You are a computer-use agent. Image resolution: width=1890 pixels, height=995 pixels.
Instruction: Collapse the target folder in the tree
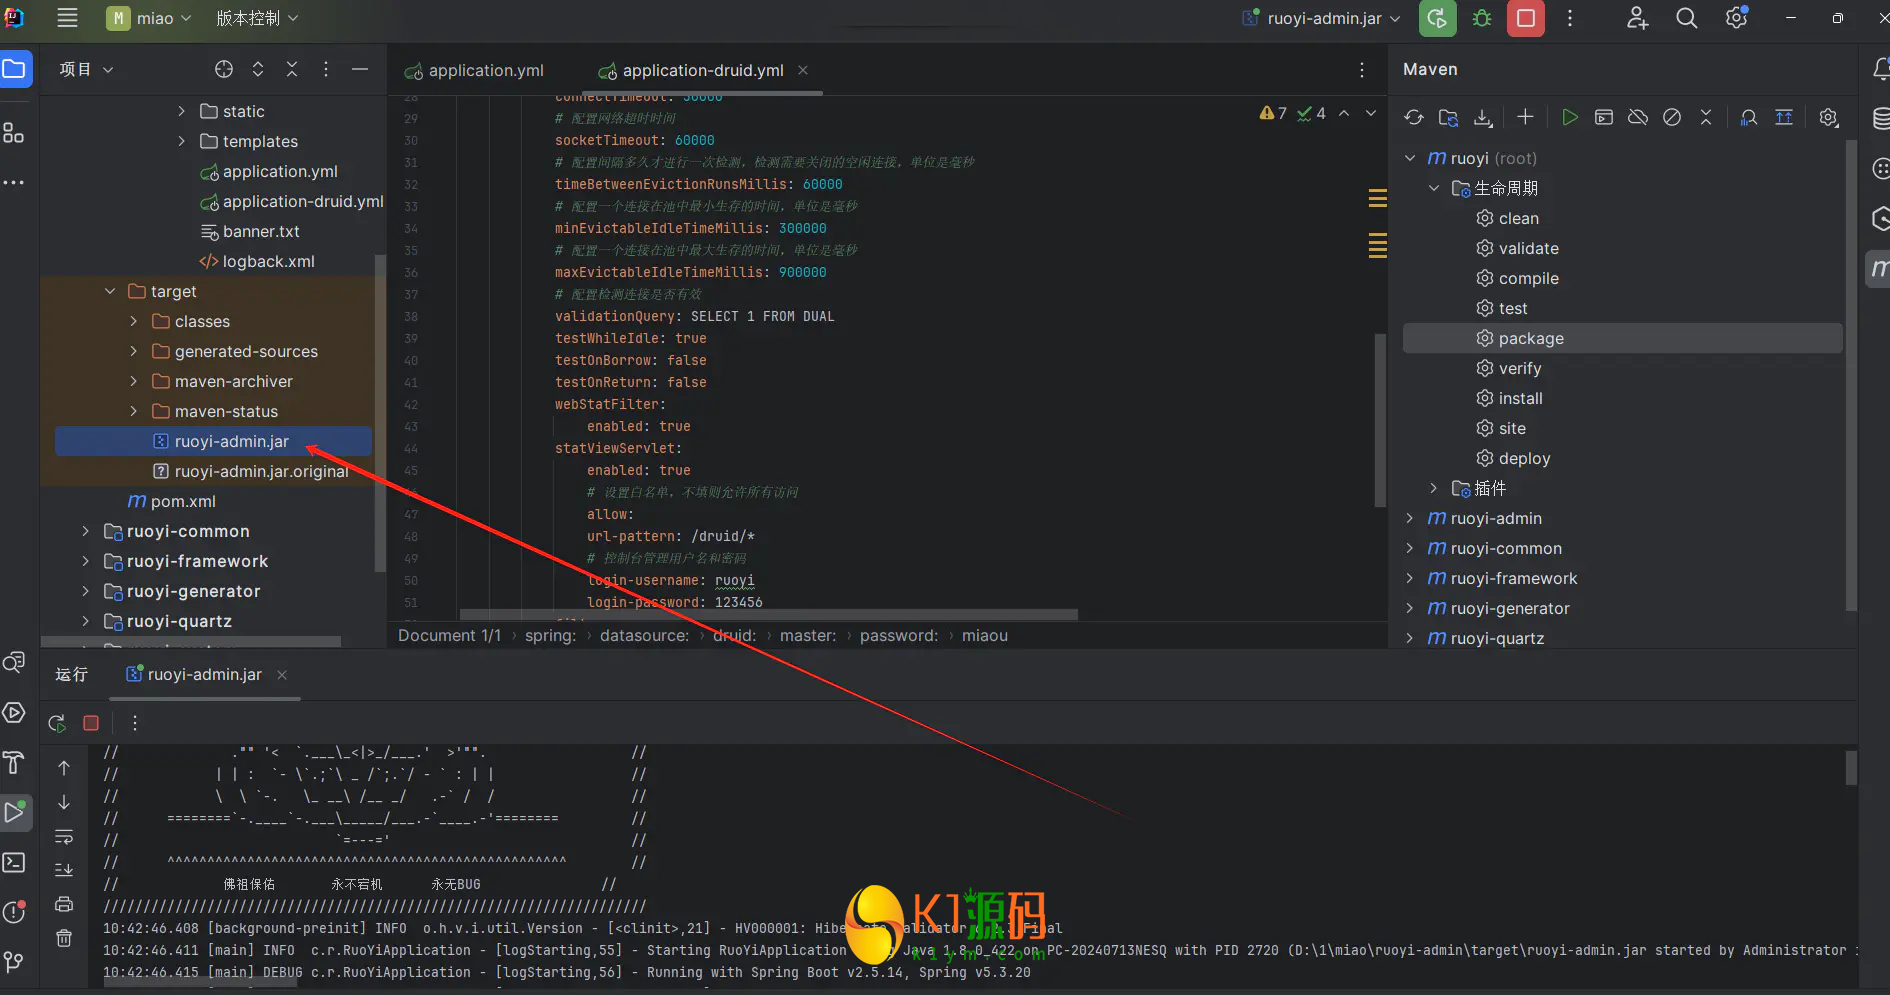pos(110,292)
